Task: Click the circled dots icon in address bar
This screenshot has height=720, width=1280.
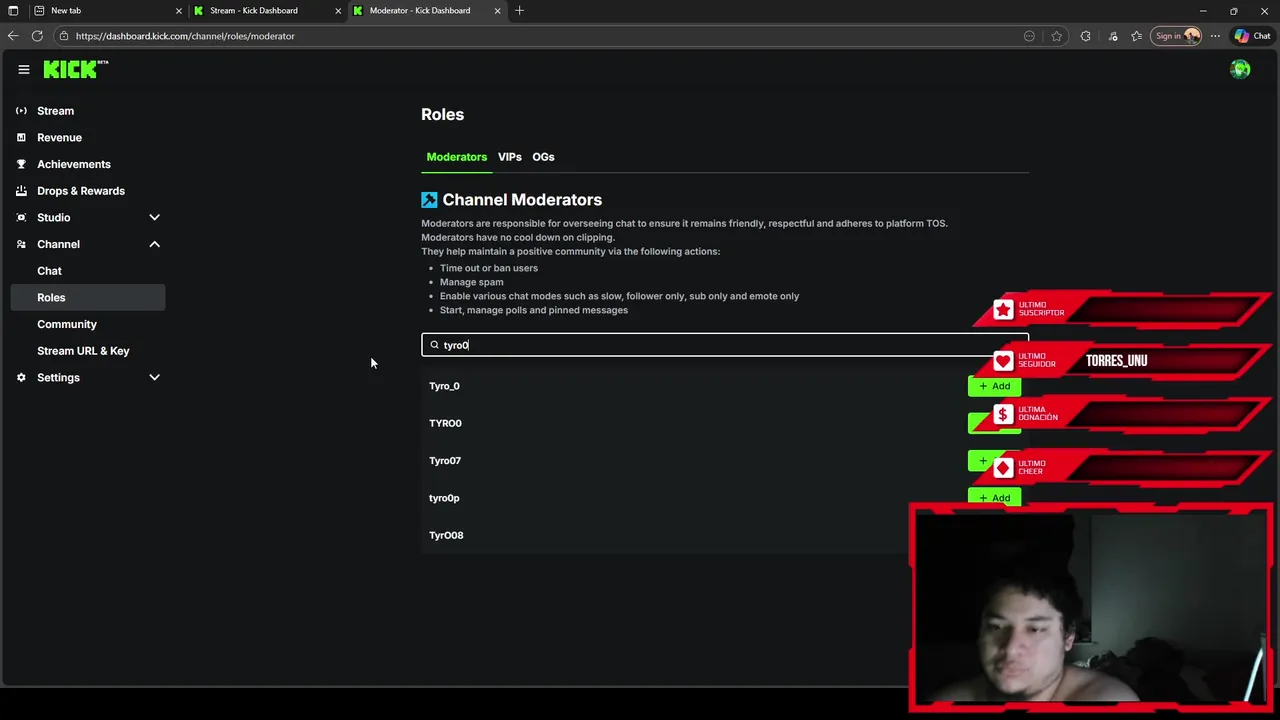Action: coord(1029,36)
